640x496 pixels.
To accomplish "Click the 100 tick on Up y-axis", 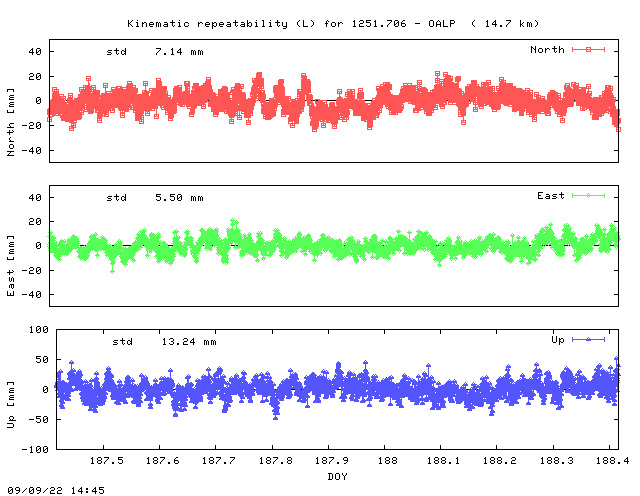I will click(x=38, y=329).
